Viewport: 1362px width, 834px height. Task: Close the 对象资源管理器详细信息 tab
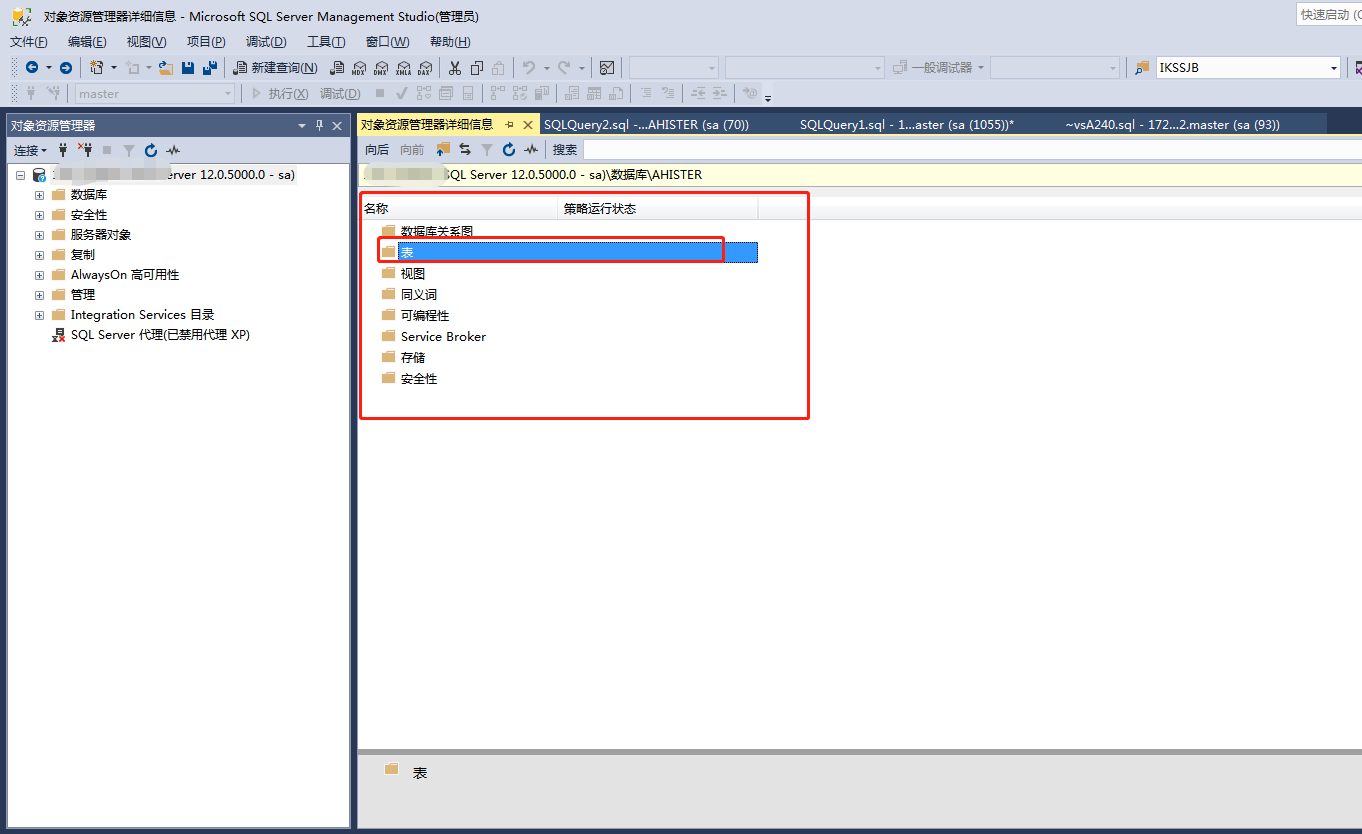point(528,125)
